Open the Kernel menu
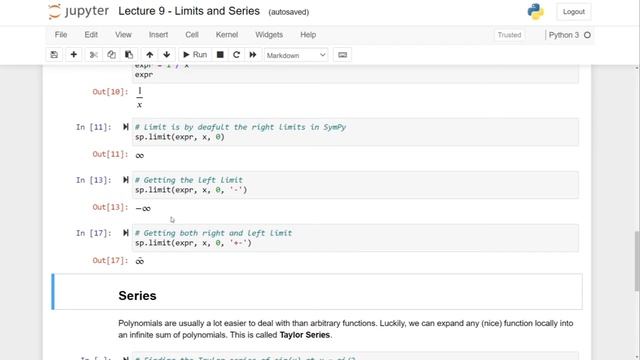The image size is (640, 360). (x=227, y=35)
